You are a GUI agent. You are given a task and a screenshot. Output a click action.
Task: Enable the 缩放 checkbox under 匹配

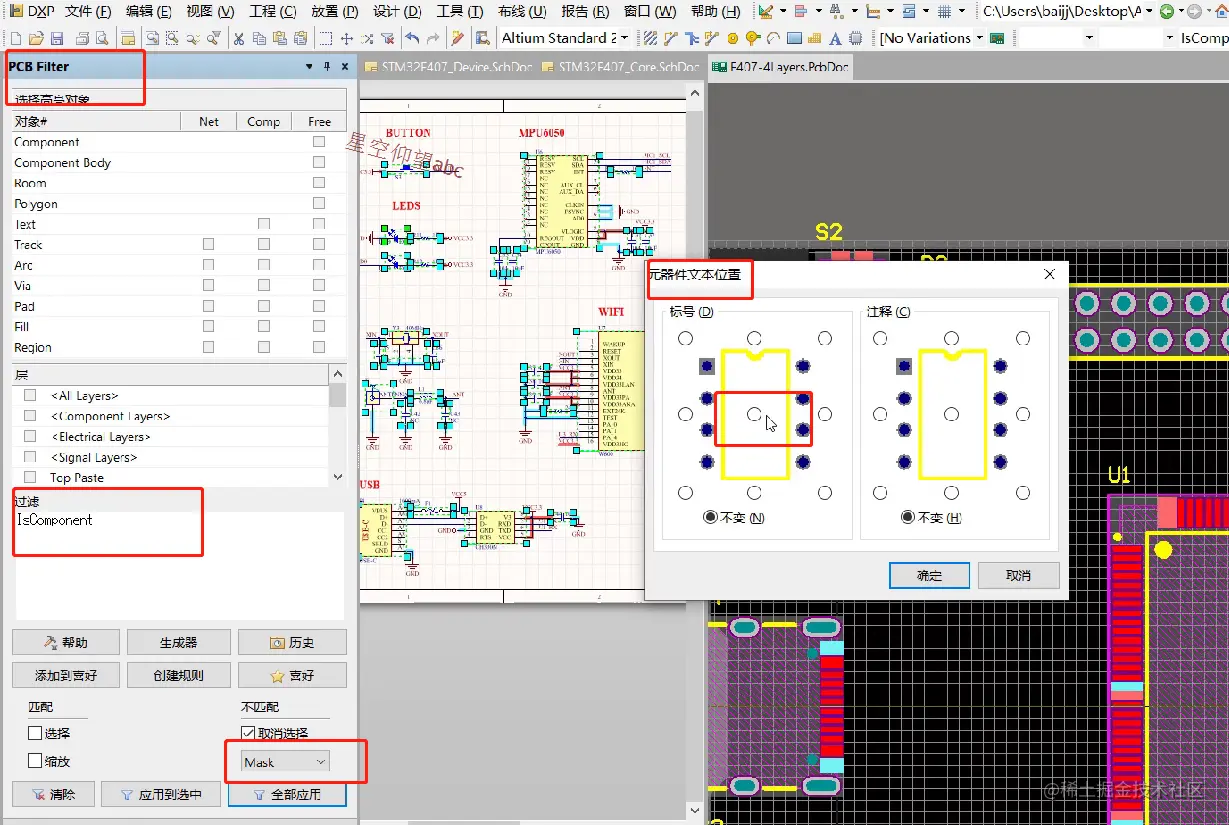click(36, 761)
